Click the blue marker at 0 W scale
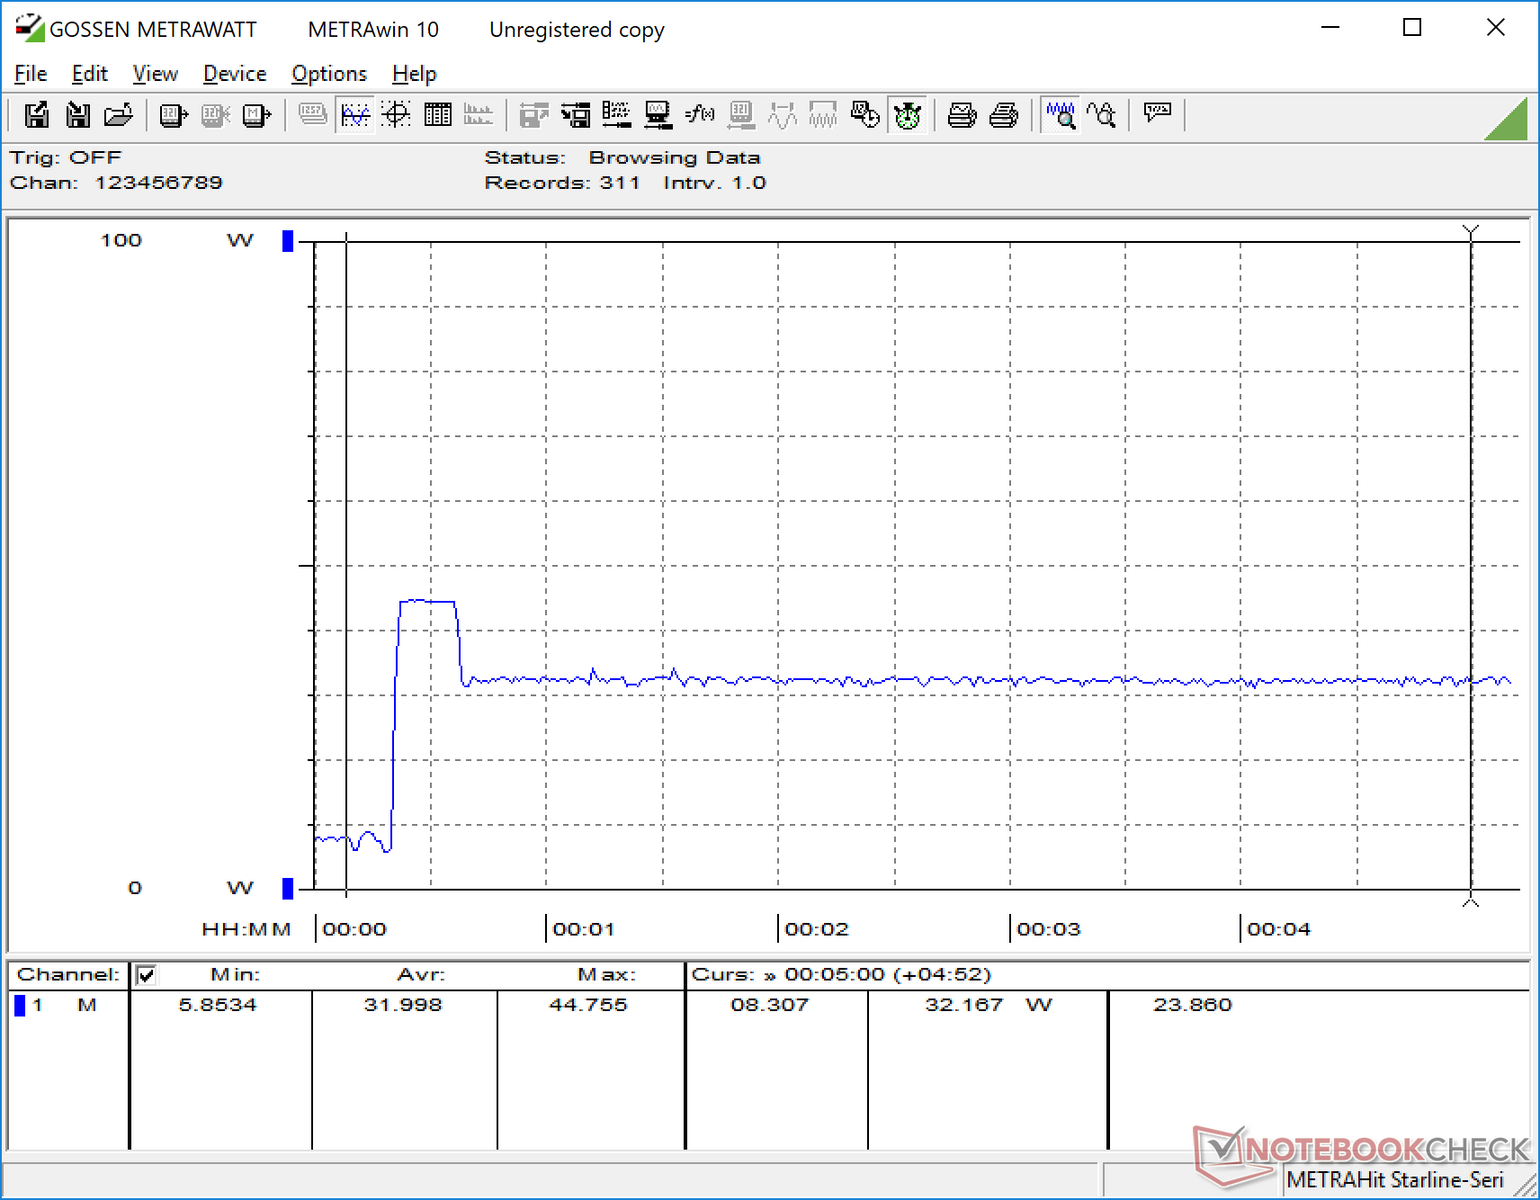Screen dimensions: 1540x1200 point(288,888)
